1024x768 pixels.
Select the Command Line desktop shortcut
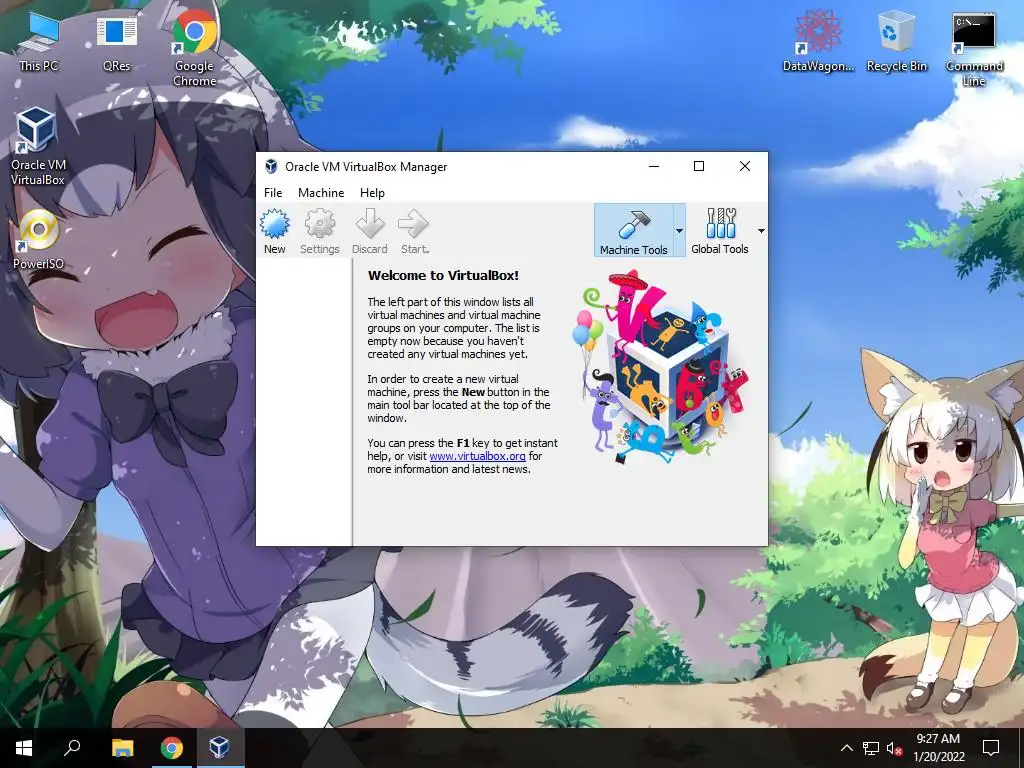974,48
